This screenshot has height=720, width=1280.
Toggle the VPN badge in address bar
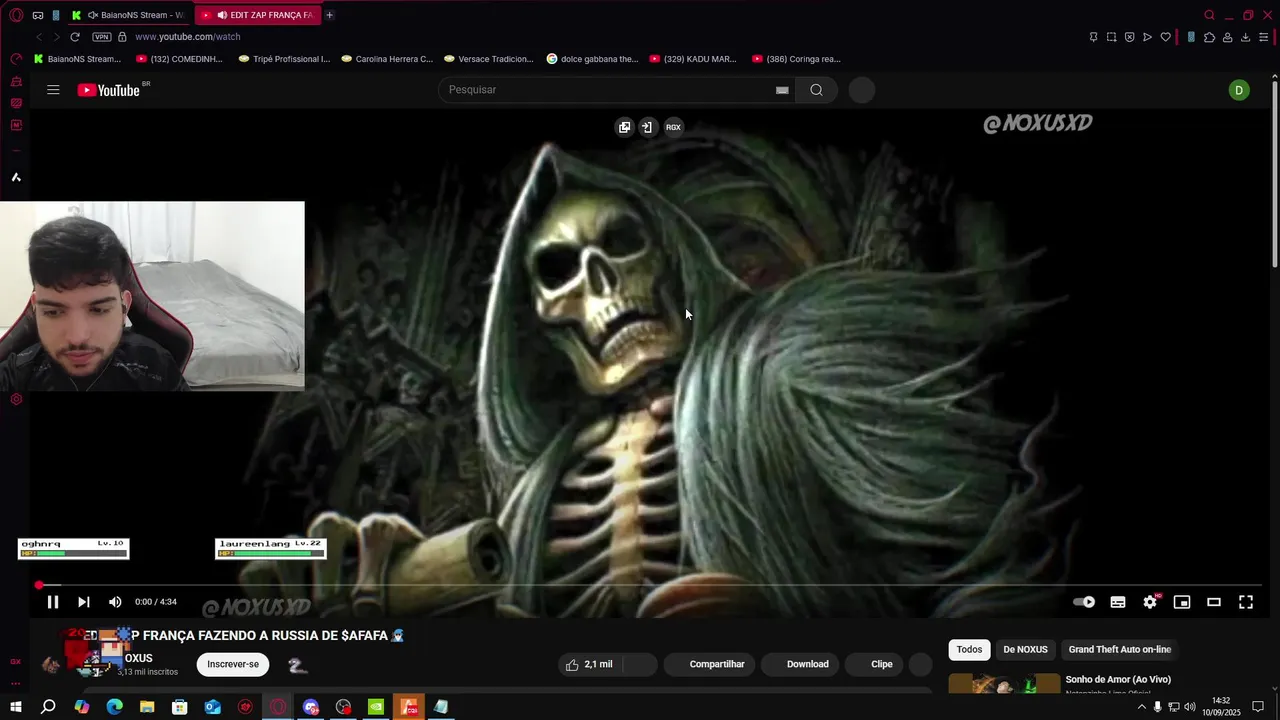point(102,37)
